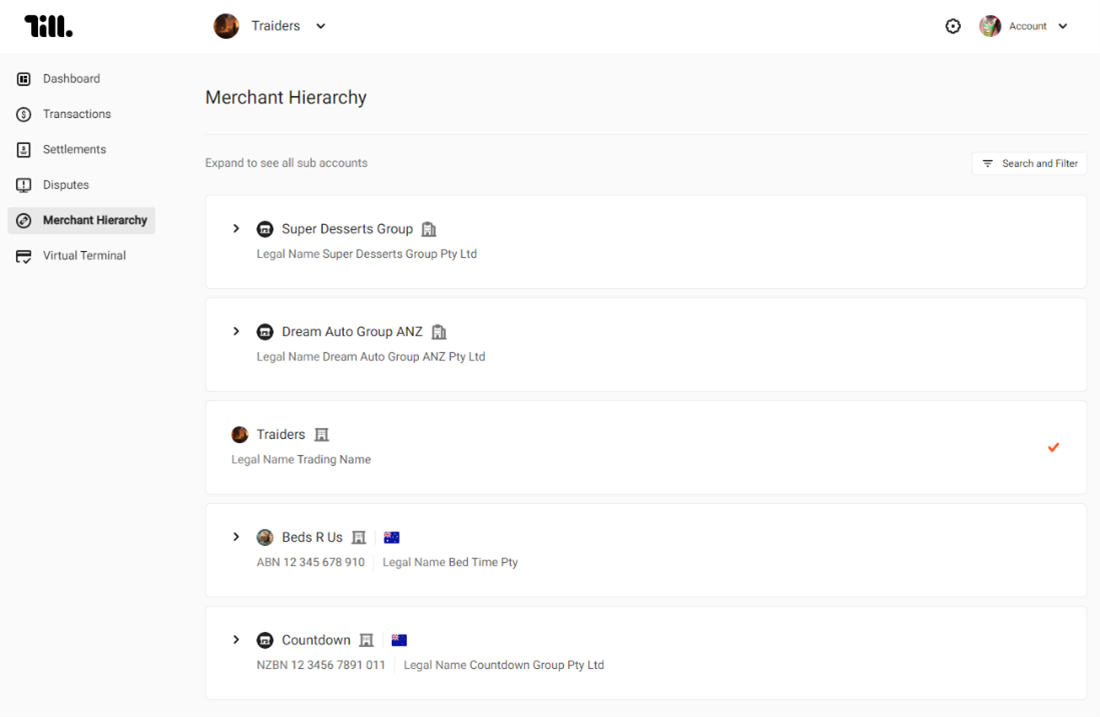Click the building icon next to Super Desserts Group

pyautogui.click(x=429, y=229)
